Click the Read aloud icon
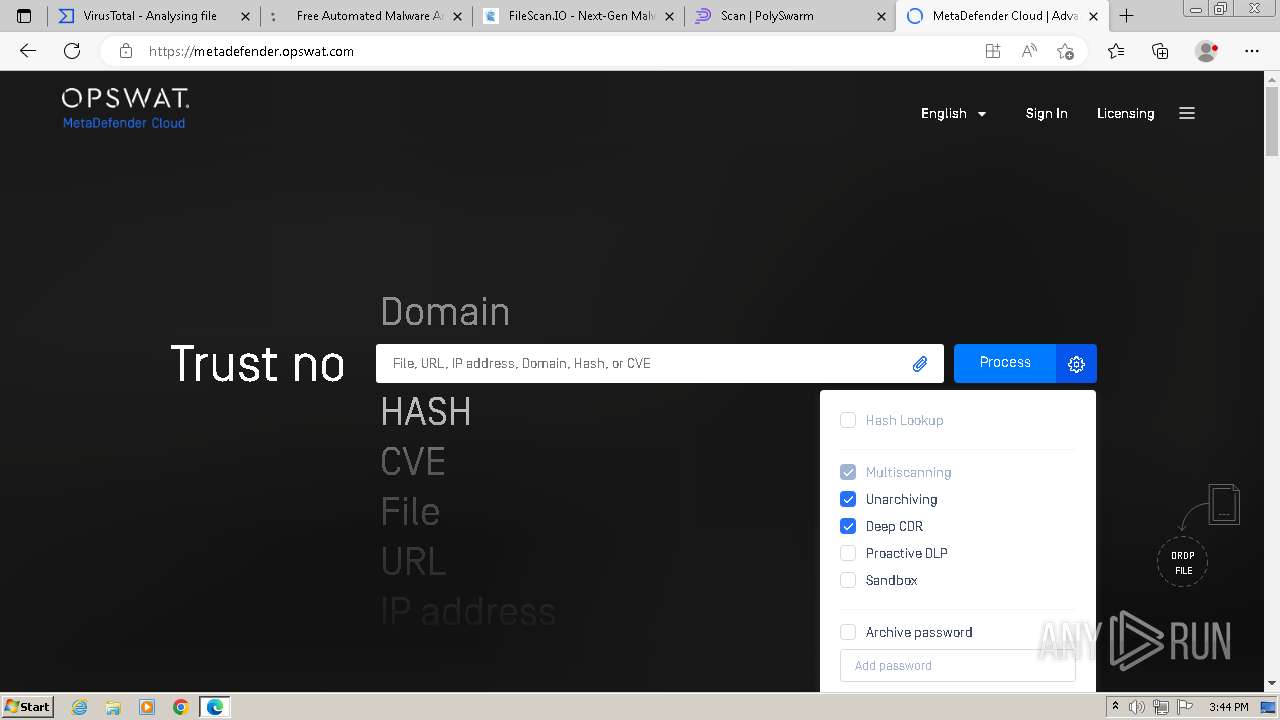 (x=1029, y=51)
